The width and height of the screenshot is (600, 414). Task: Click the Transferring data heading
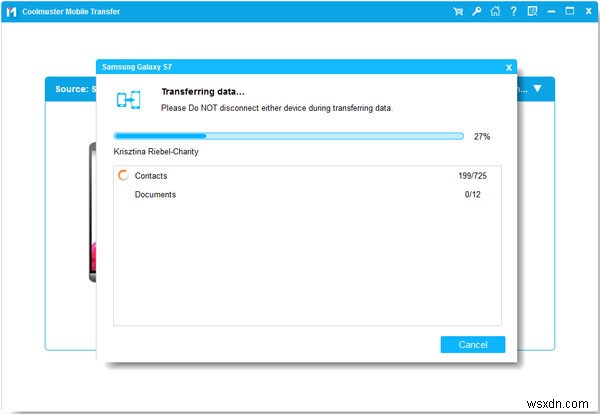[x=203, y=92]
